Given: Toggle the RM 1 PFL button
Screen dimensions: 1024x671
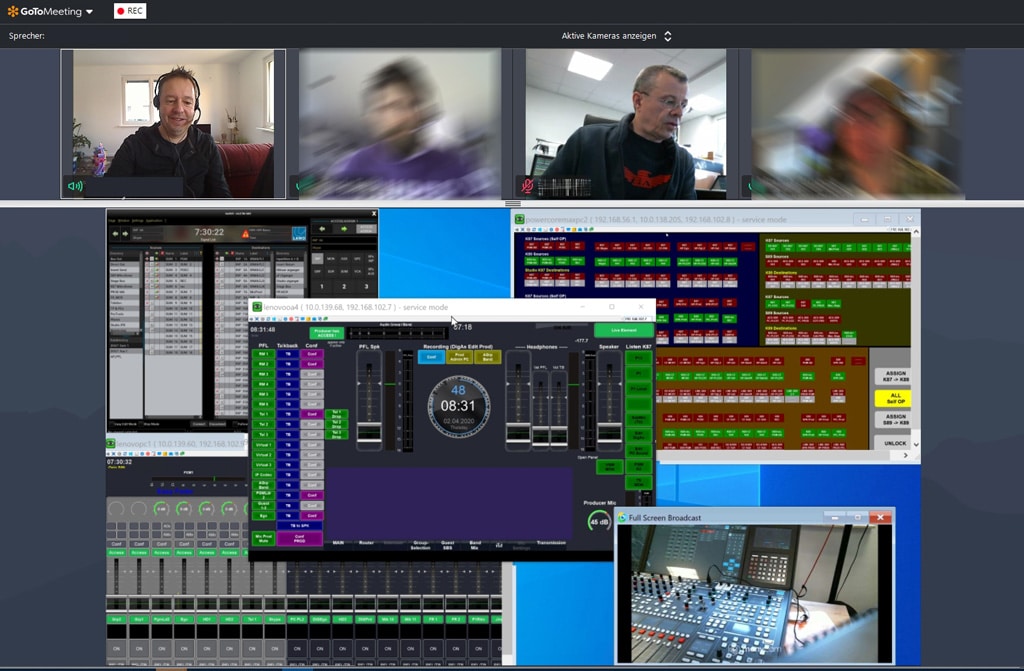Looking at the screenshot, I should coord(264,354).
